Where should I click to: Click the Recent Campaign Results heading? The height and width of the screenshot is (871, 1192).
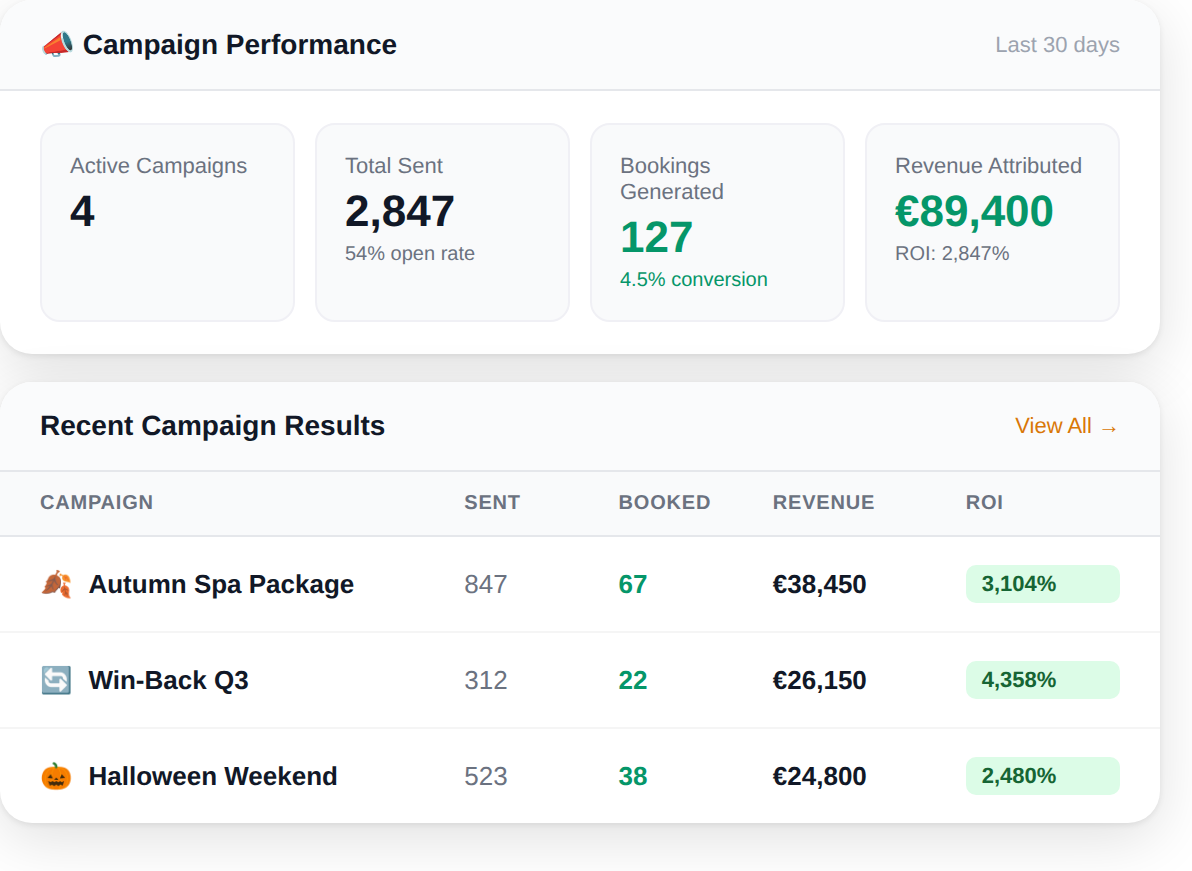click(212, 426)
